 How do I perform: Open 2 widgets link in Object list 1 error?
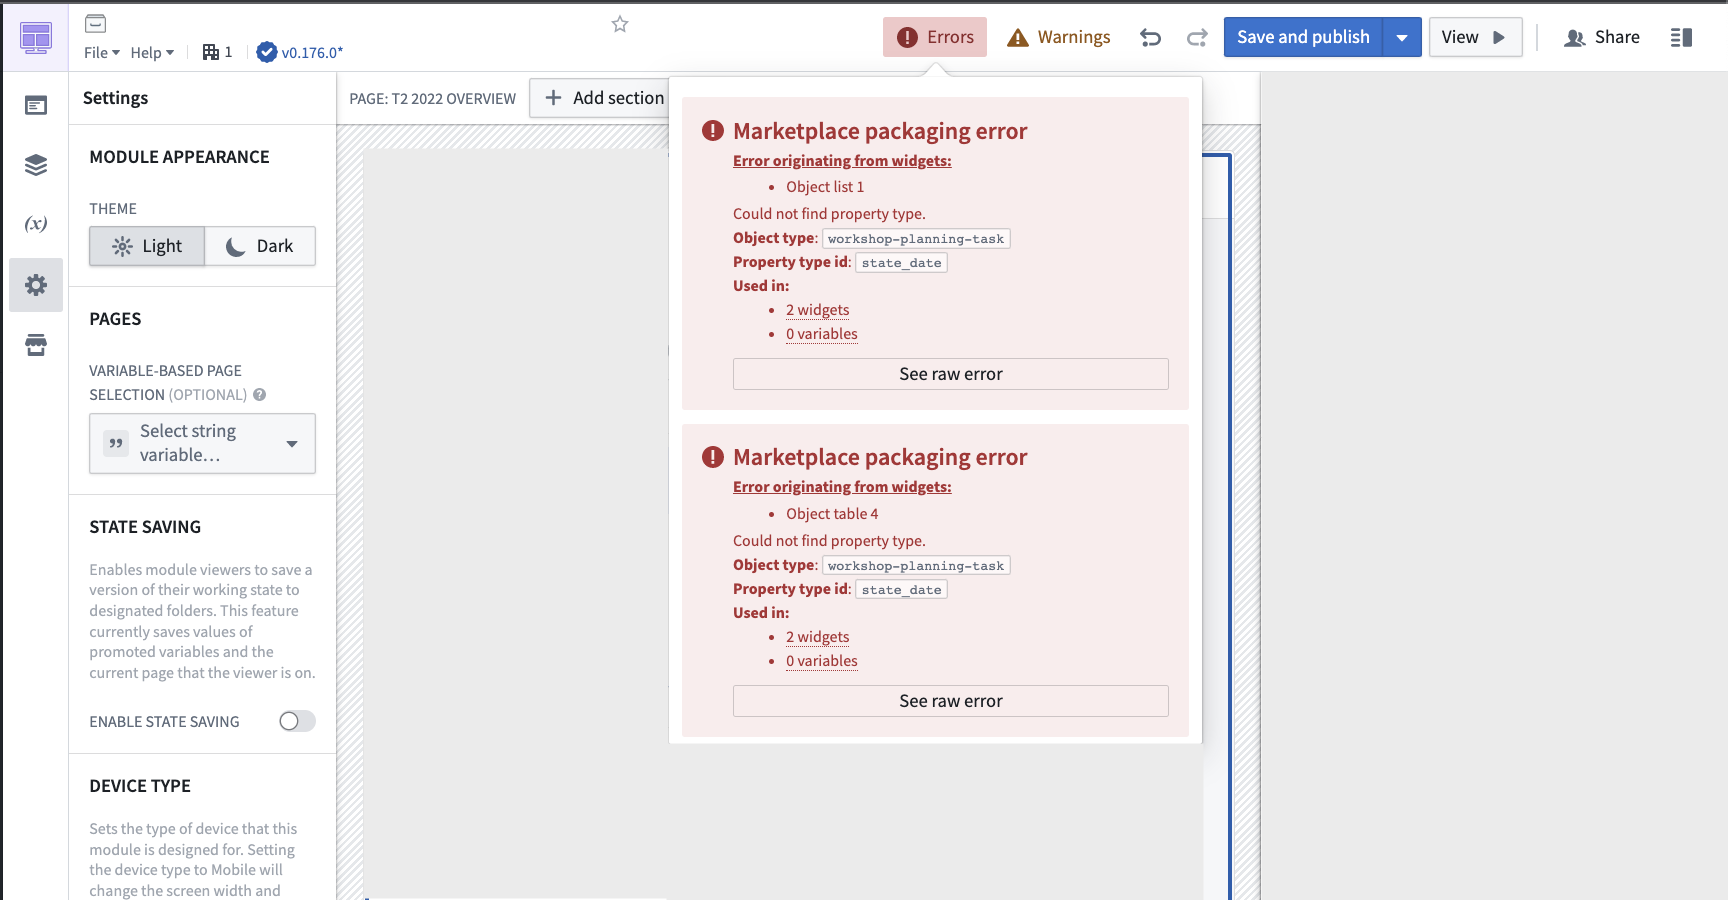coord(817,310)
